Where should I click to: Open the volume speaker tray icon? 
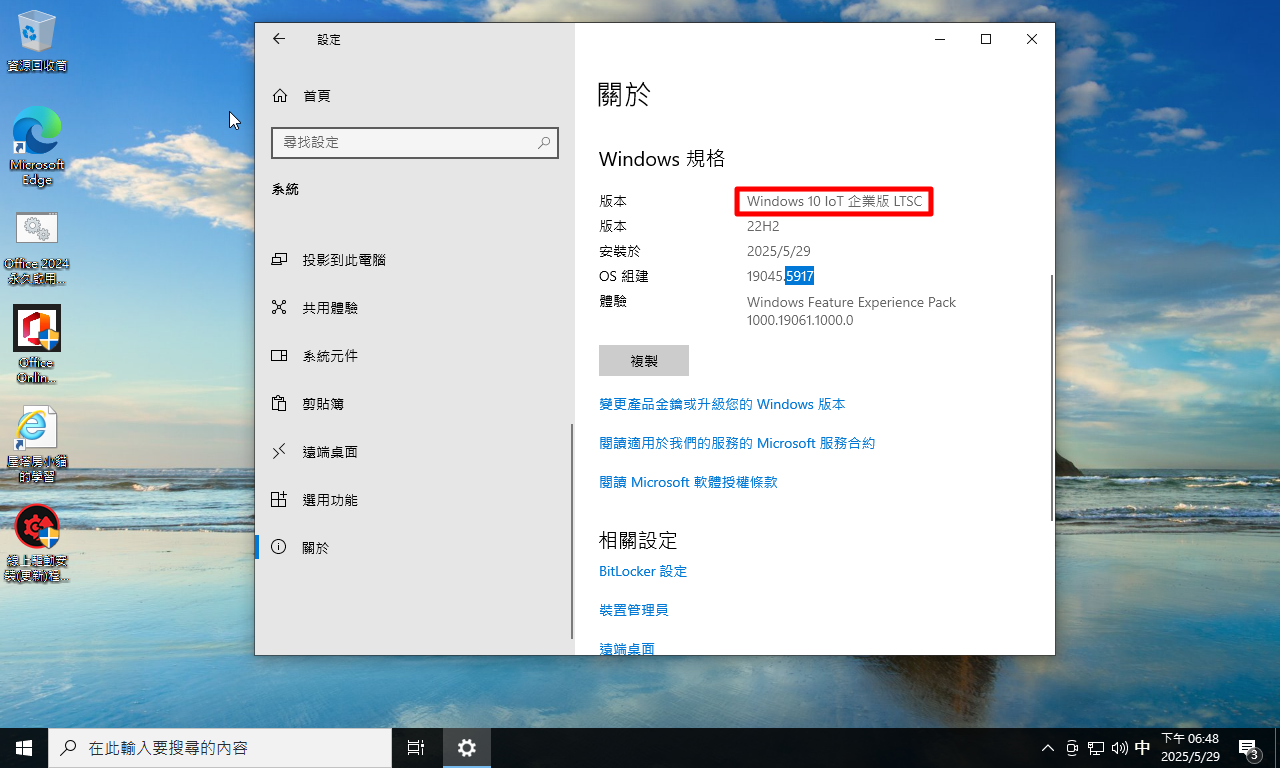(1119, 748)
